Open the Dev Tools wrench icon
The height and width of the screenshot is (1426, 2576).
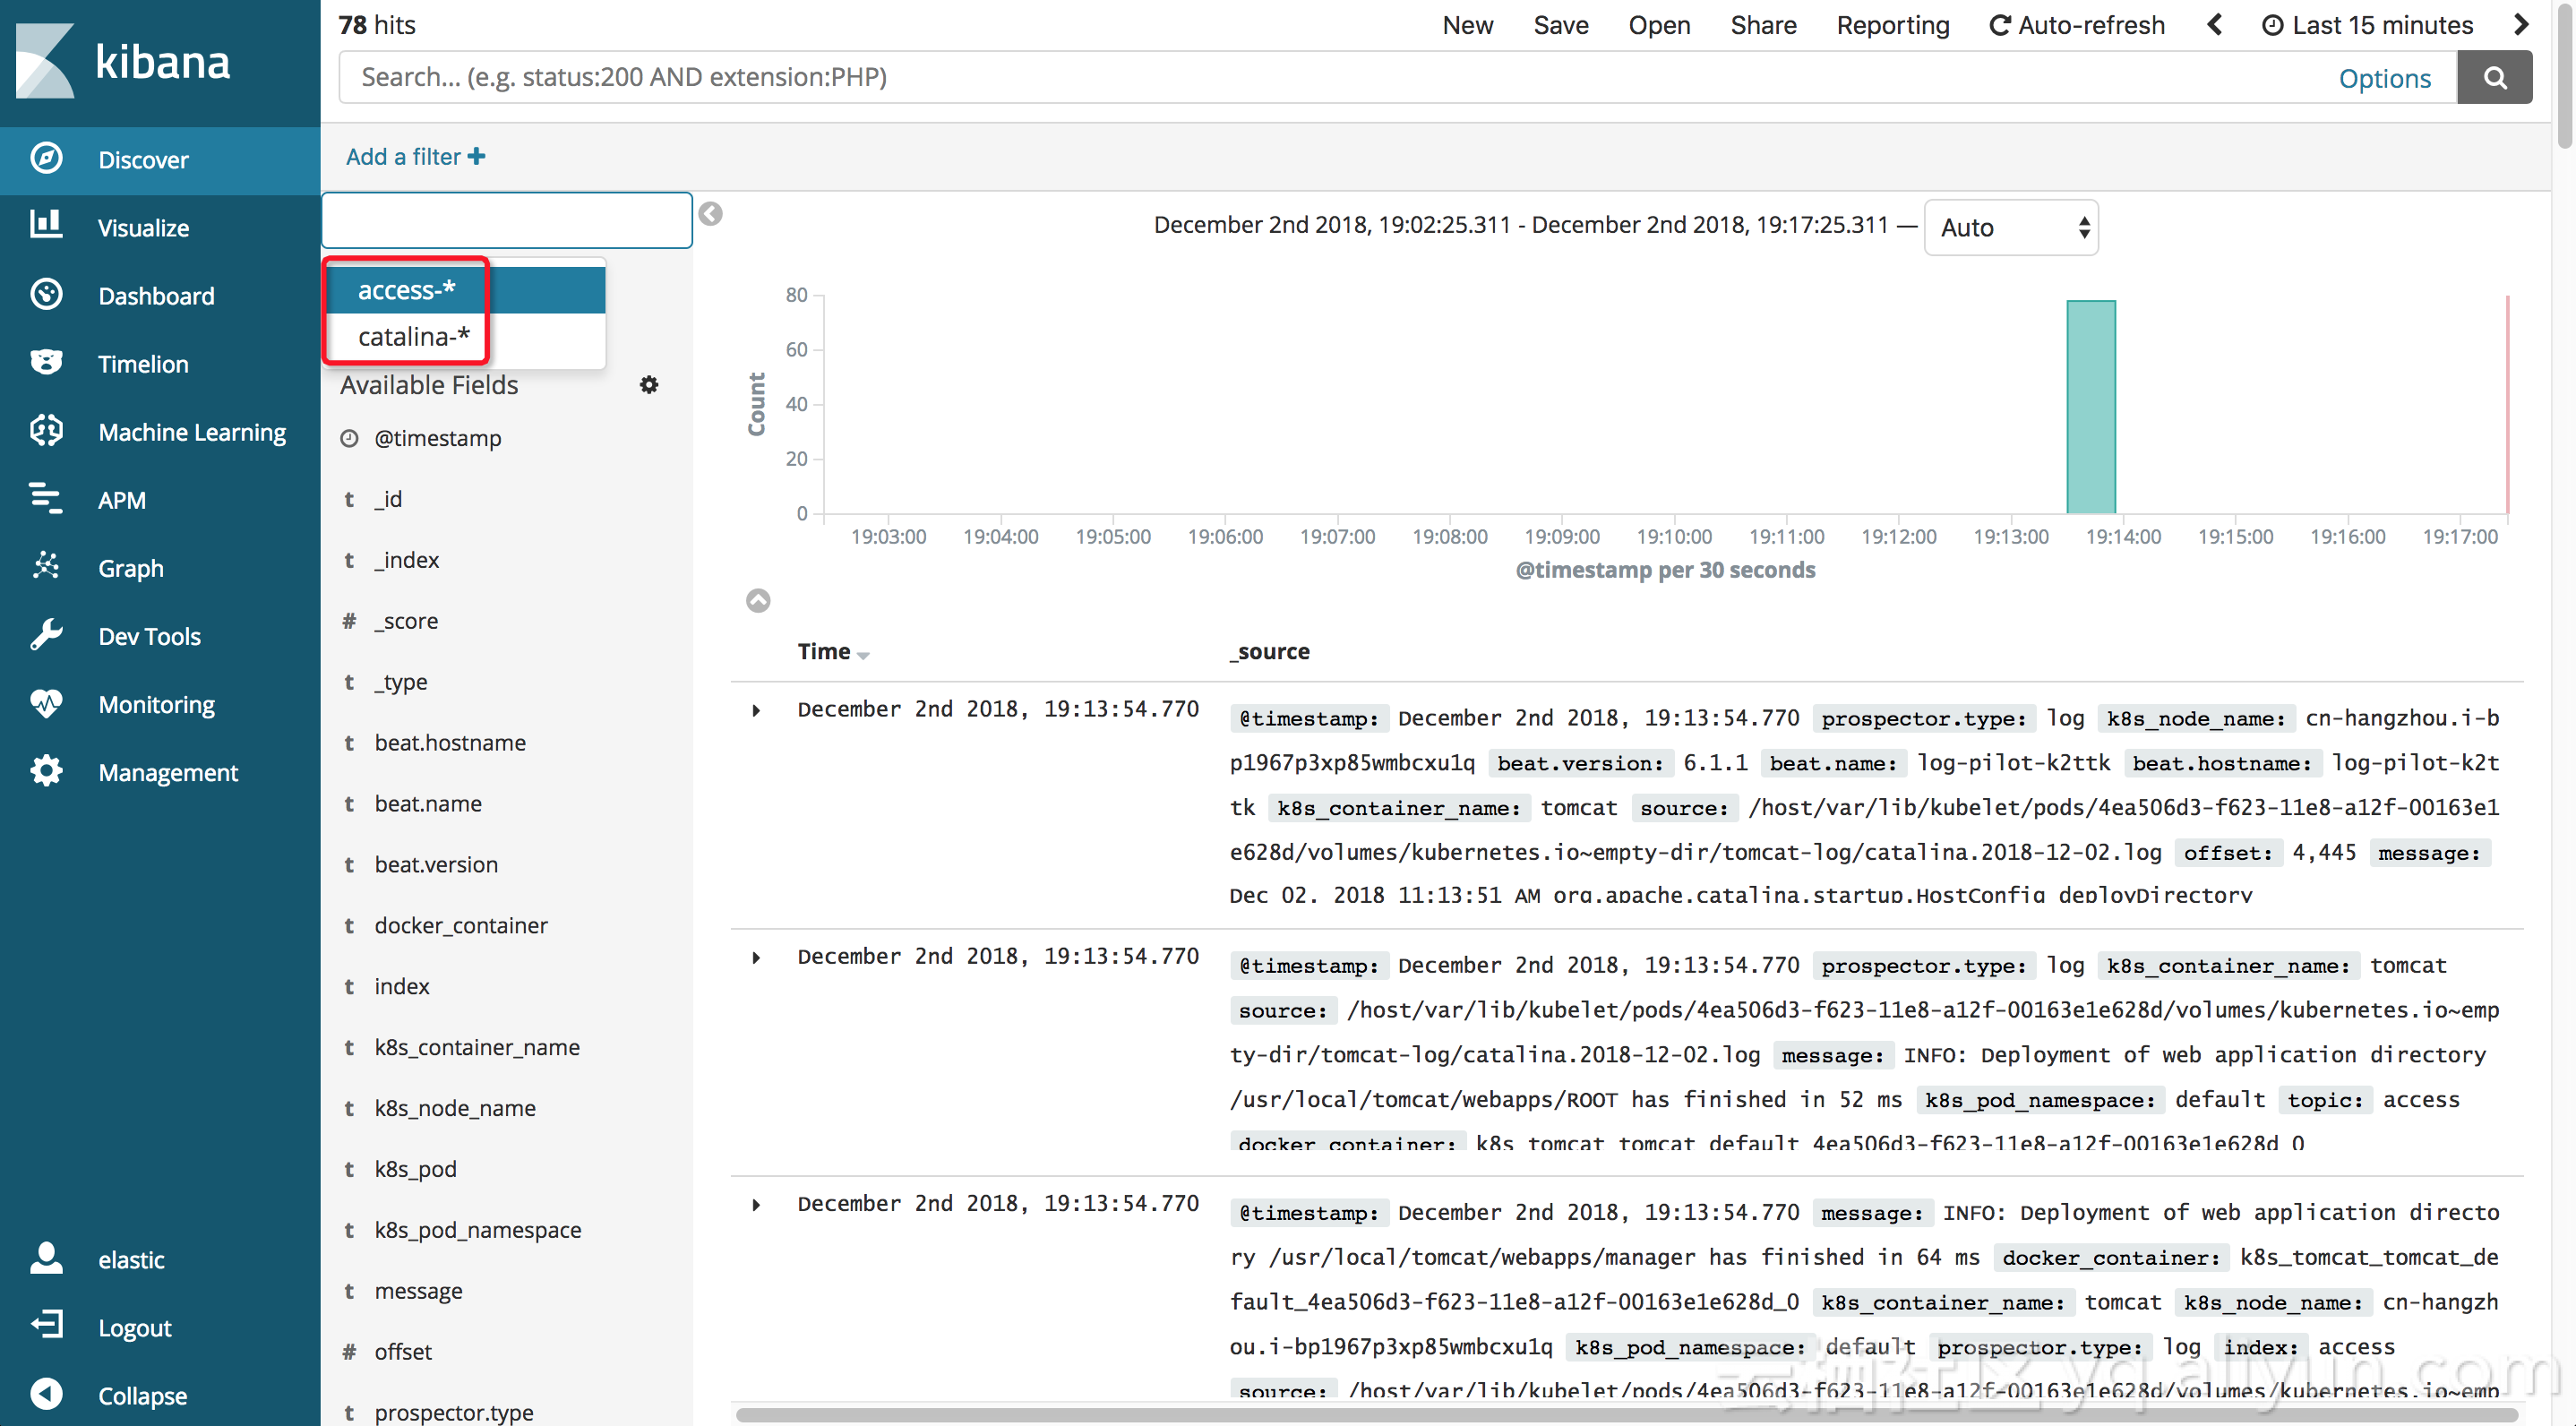pyautogui.click(x=46, y=634)
